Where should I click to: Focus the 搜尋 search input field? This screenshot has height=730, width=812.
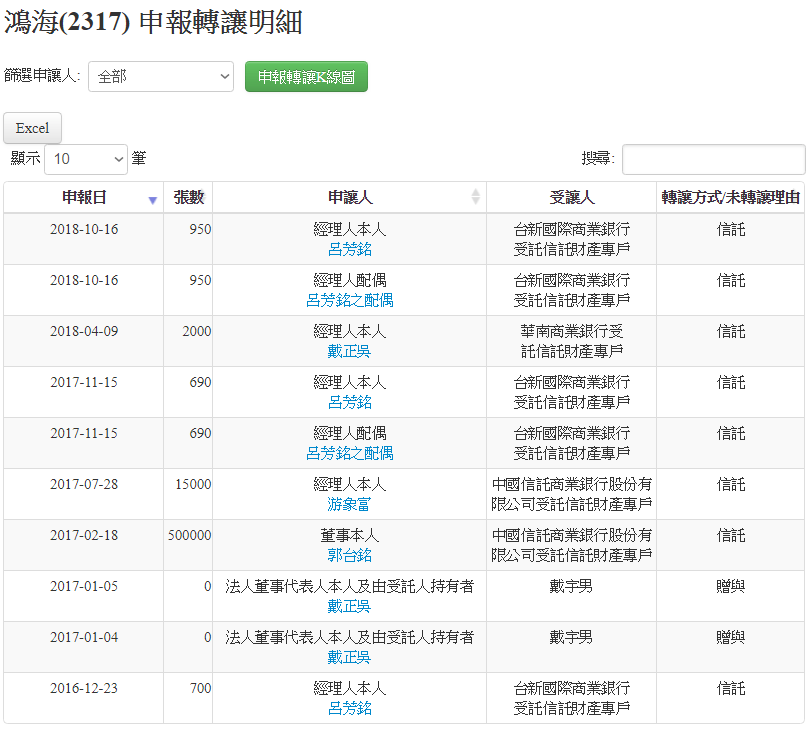[x=713, y=159]
